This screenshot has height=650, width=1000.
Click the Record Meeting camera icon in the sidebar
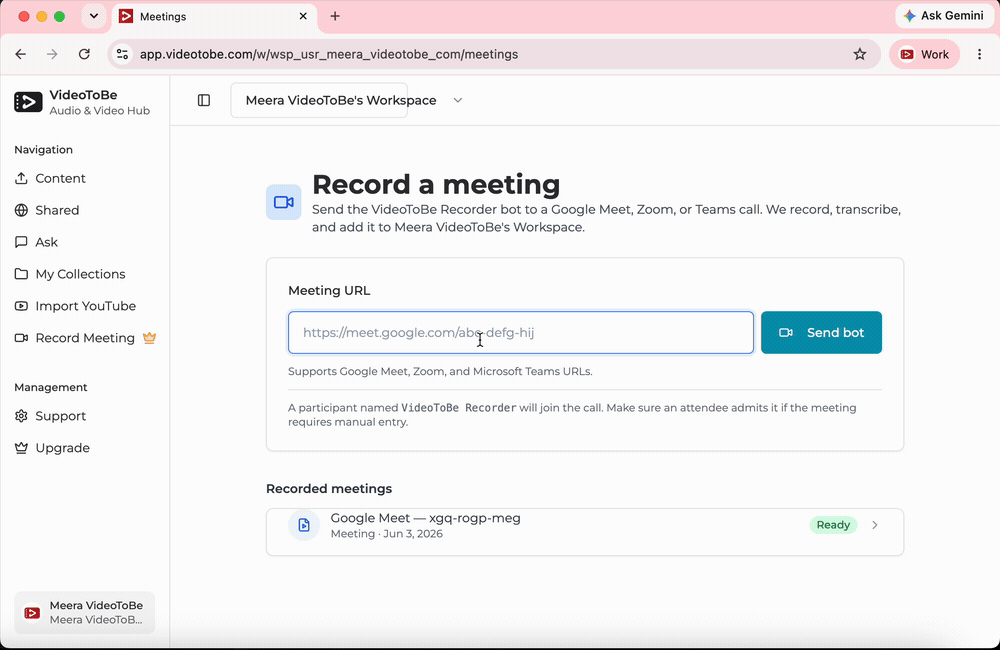(x=21, y=338)
